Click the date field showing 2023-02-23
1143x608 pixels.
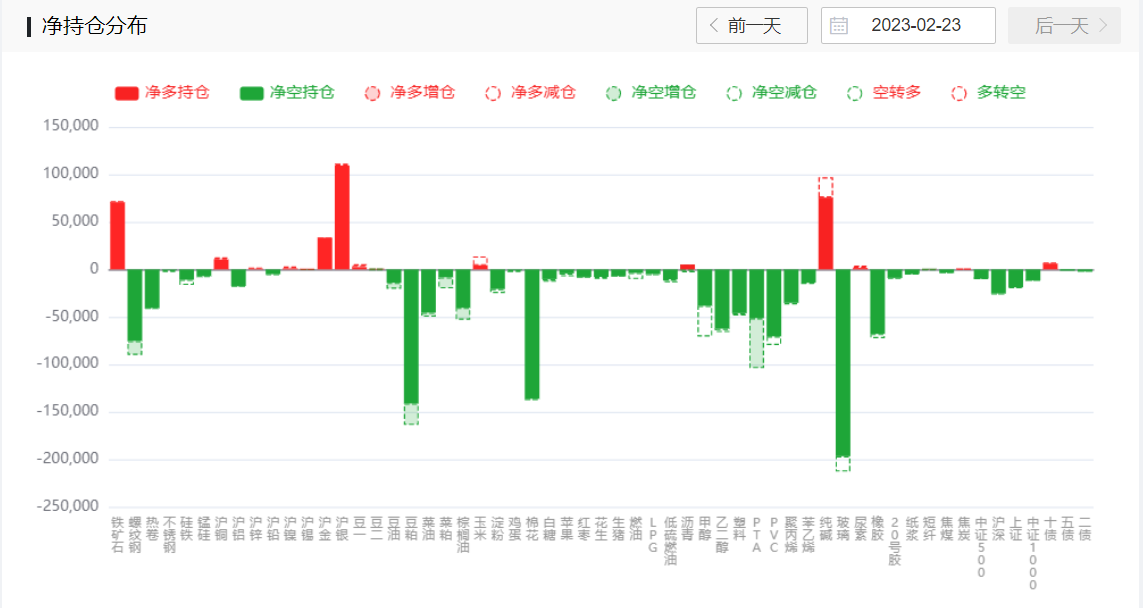(915, 25)
